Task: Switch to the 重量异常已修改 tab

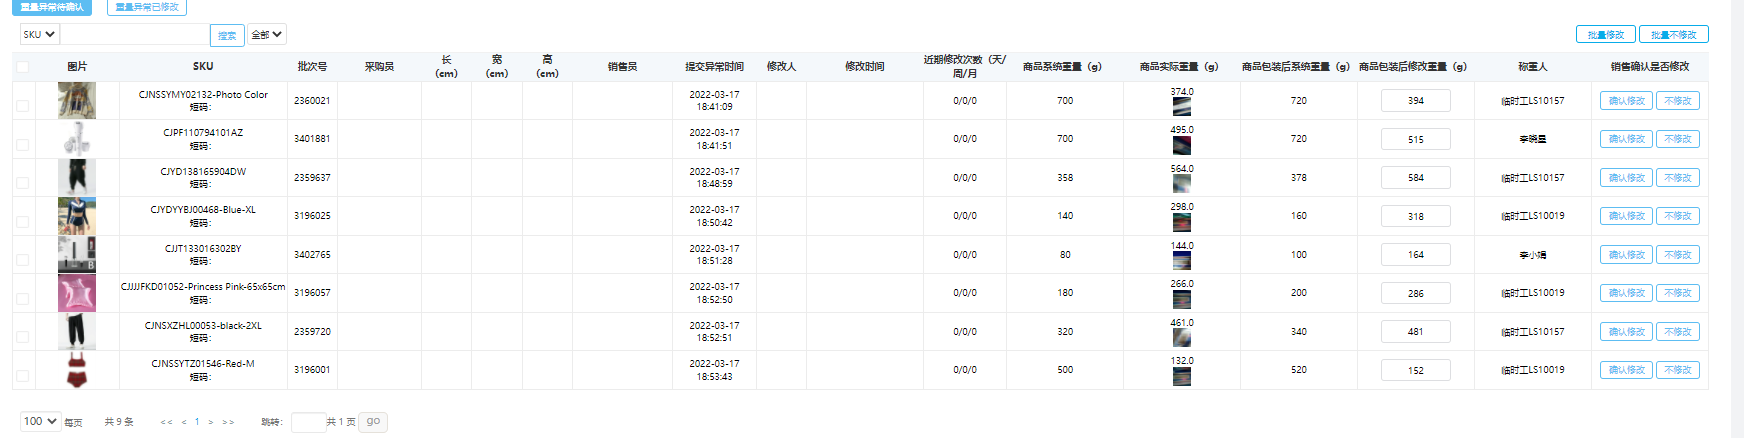Action: click(146, 7)
